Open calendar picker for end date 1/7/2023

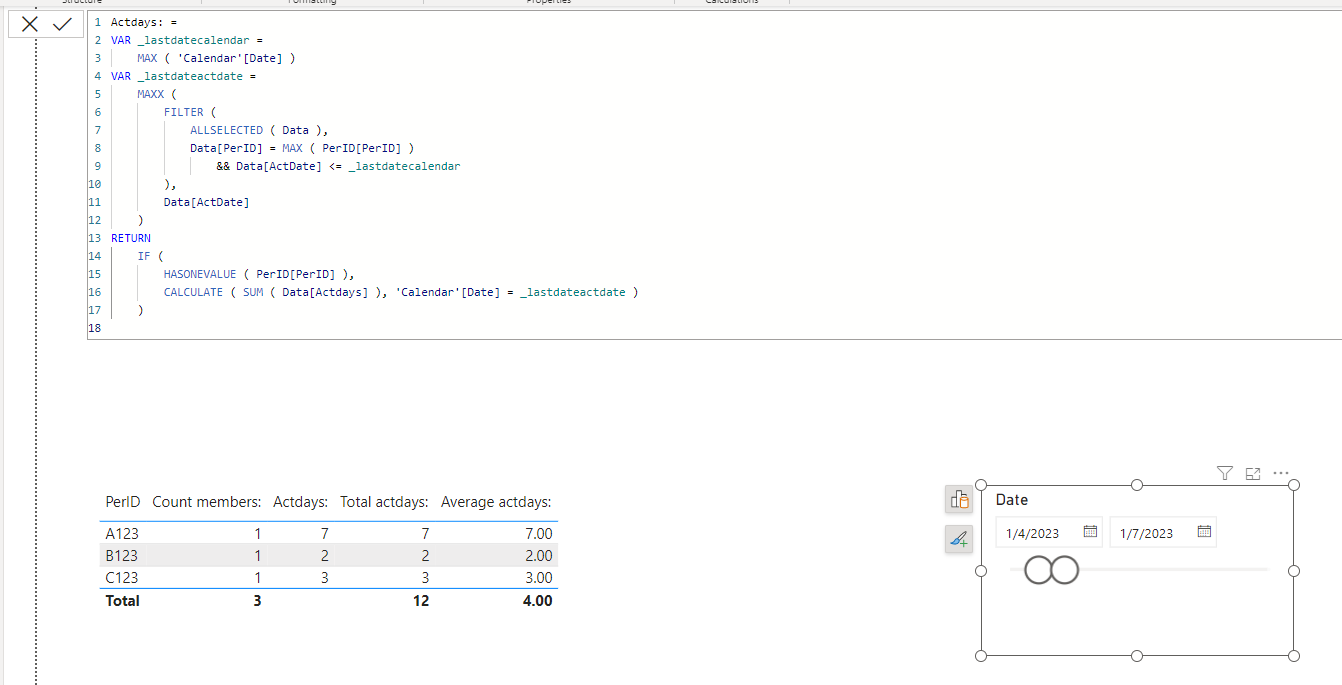pyautogui.click(x=1205, y=532)
